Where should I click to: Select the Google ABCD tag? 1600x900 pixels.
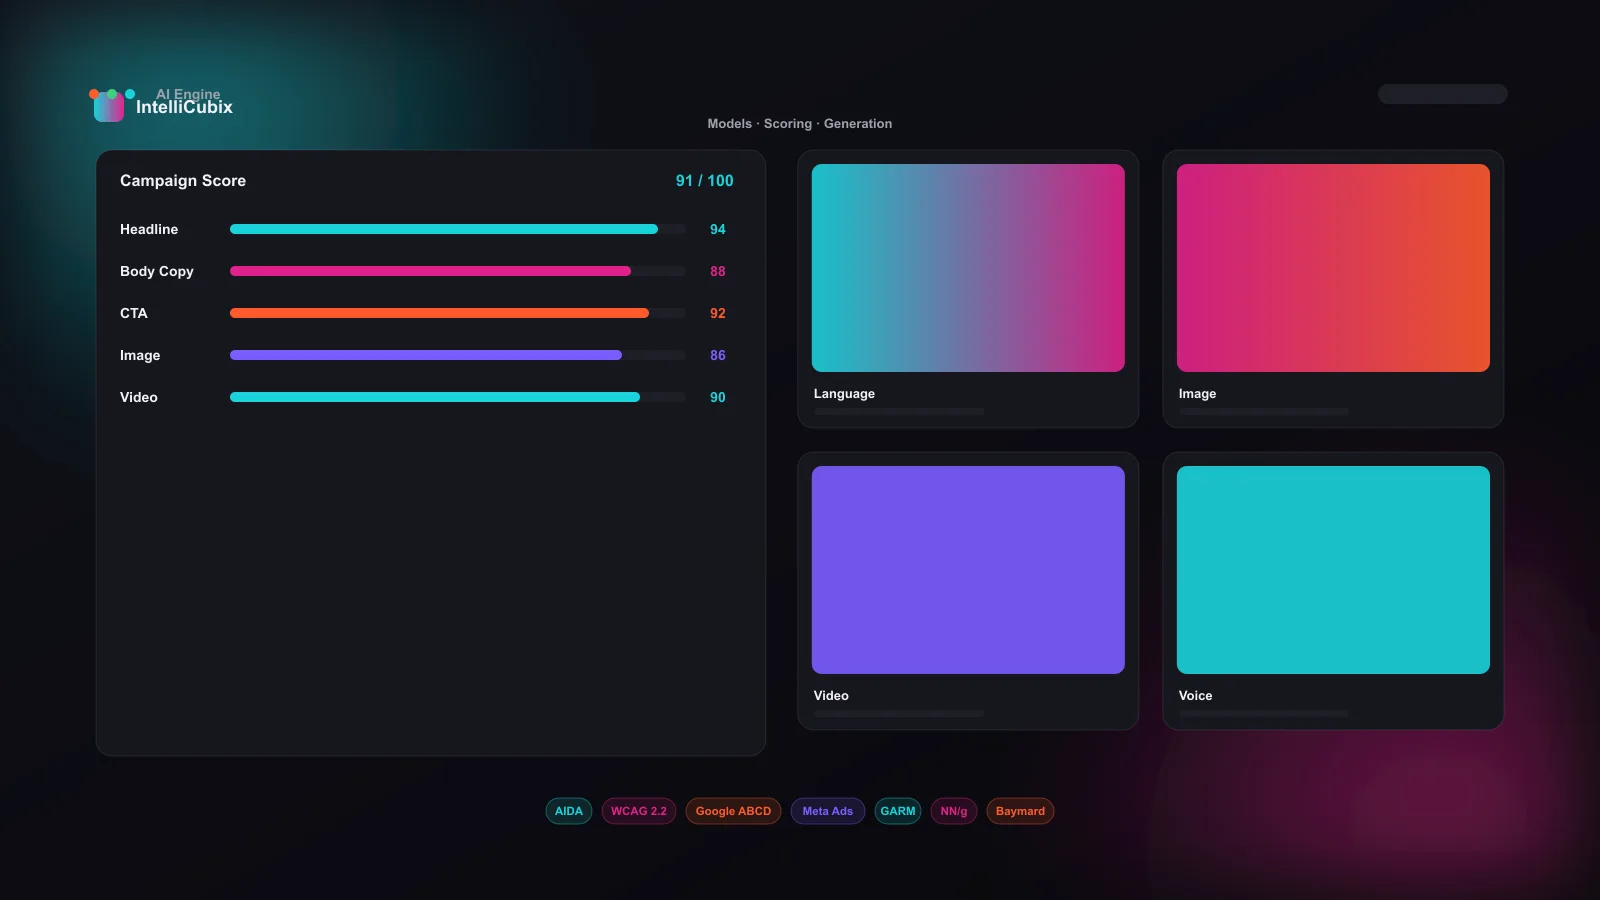click(733, 811)
